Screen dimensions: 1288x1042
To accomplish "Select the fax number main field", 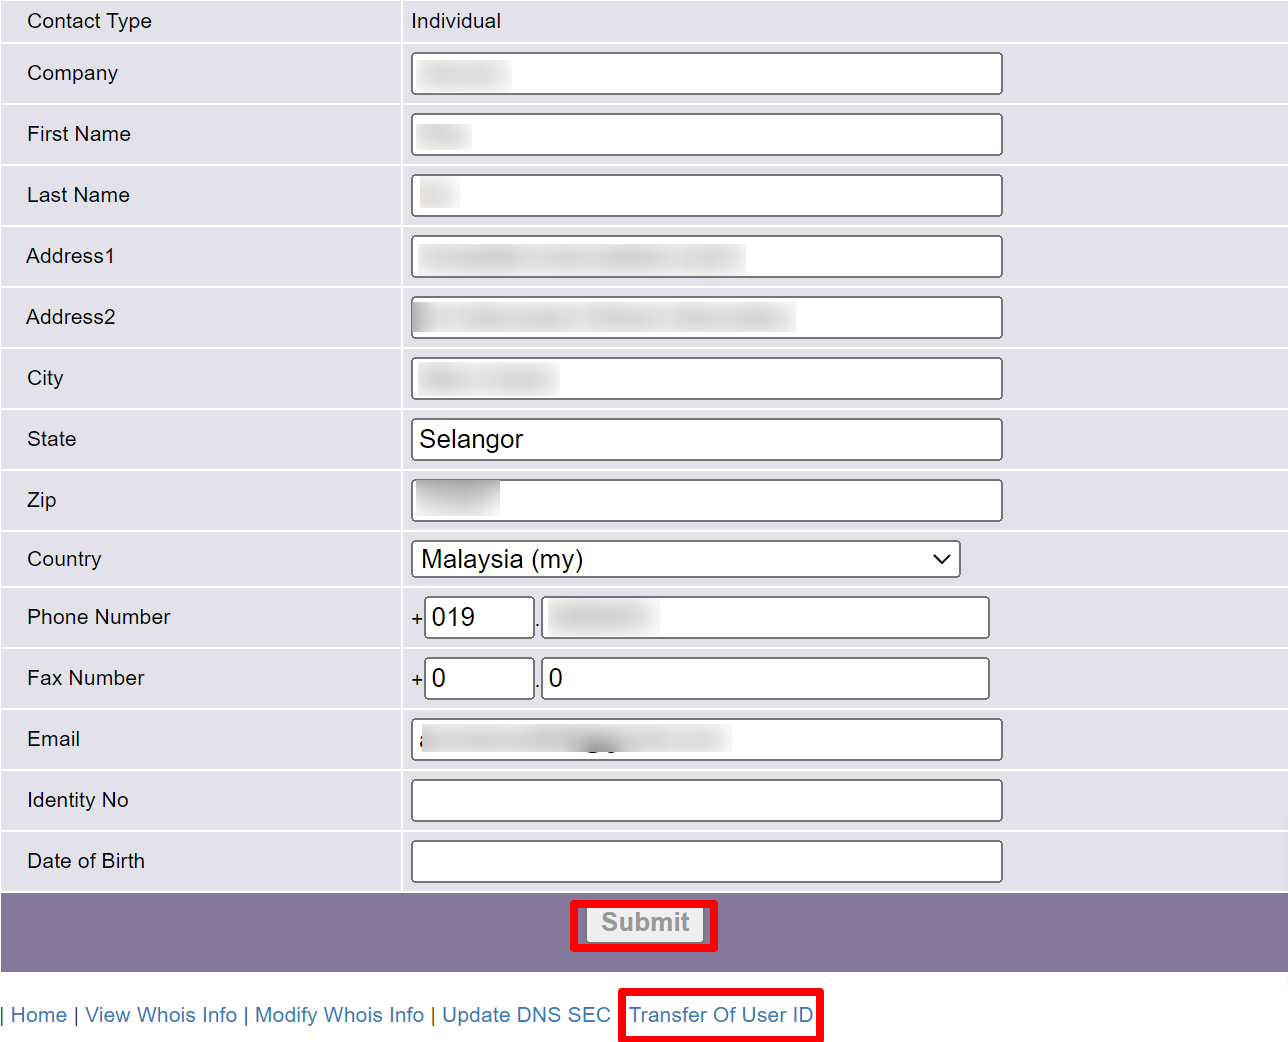I will point(765,679).
